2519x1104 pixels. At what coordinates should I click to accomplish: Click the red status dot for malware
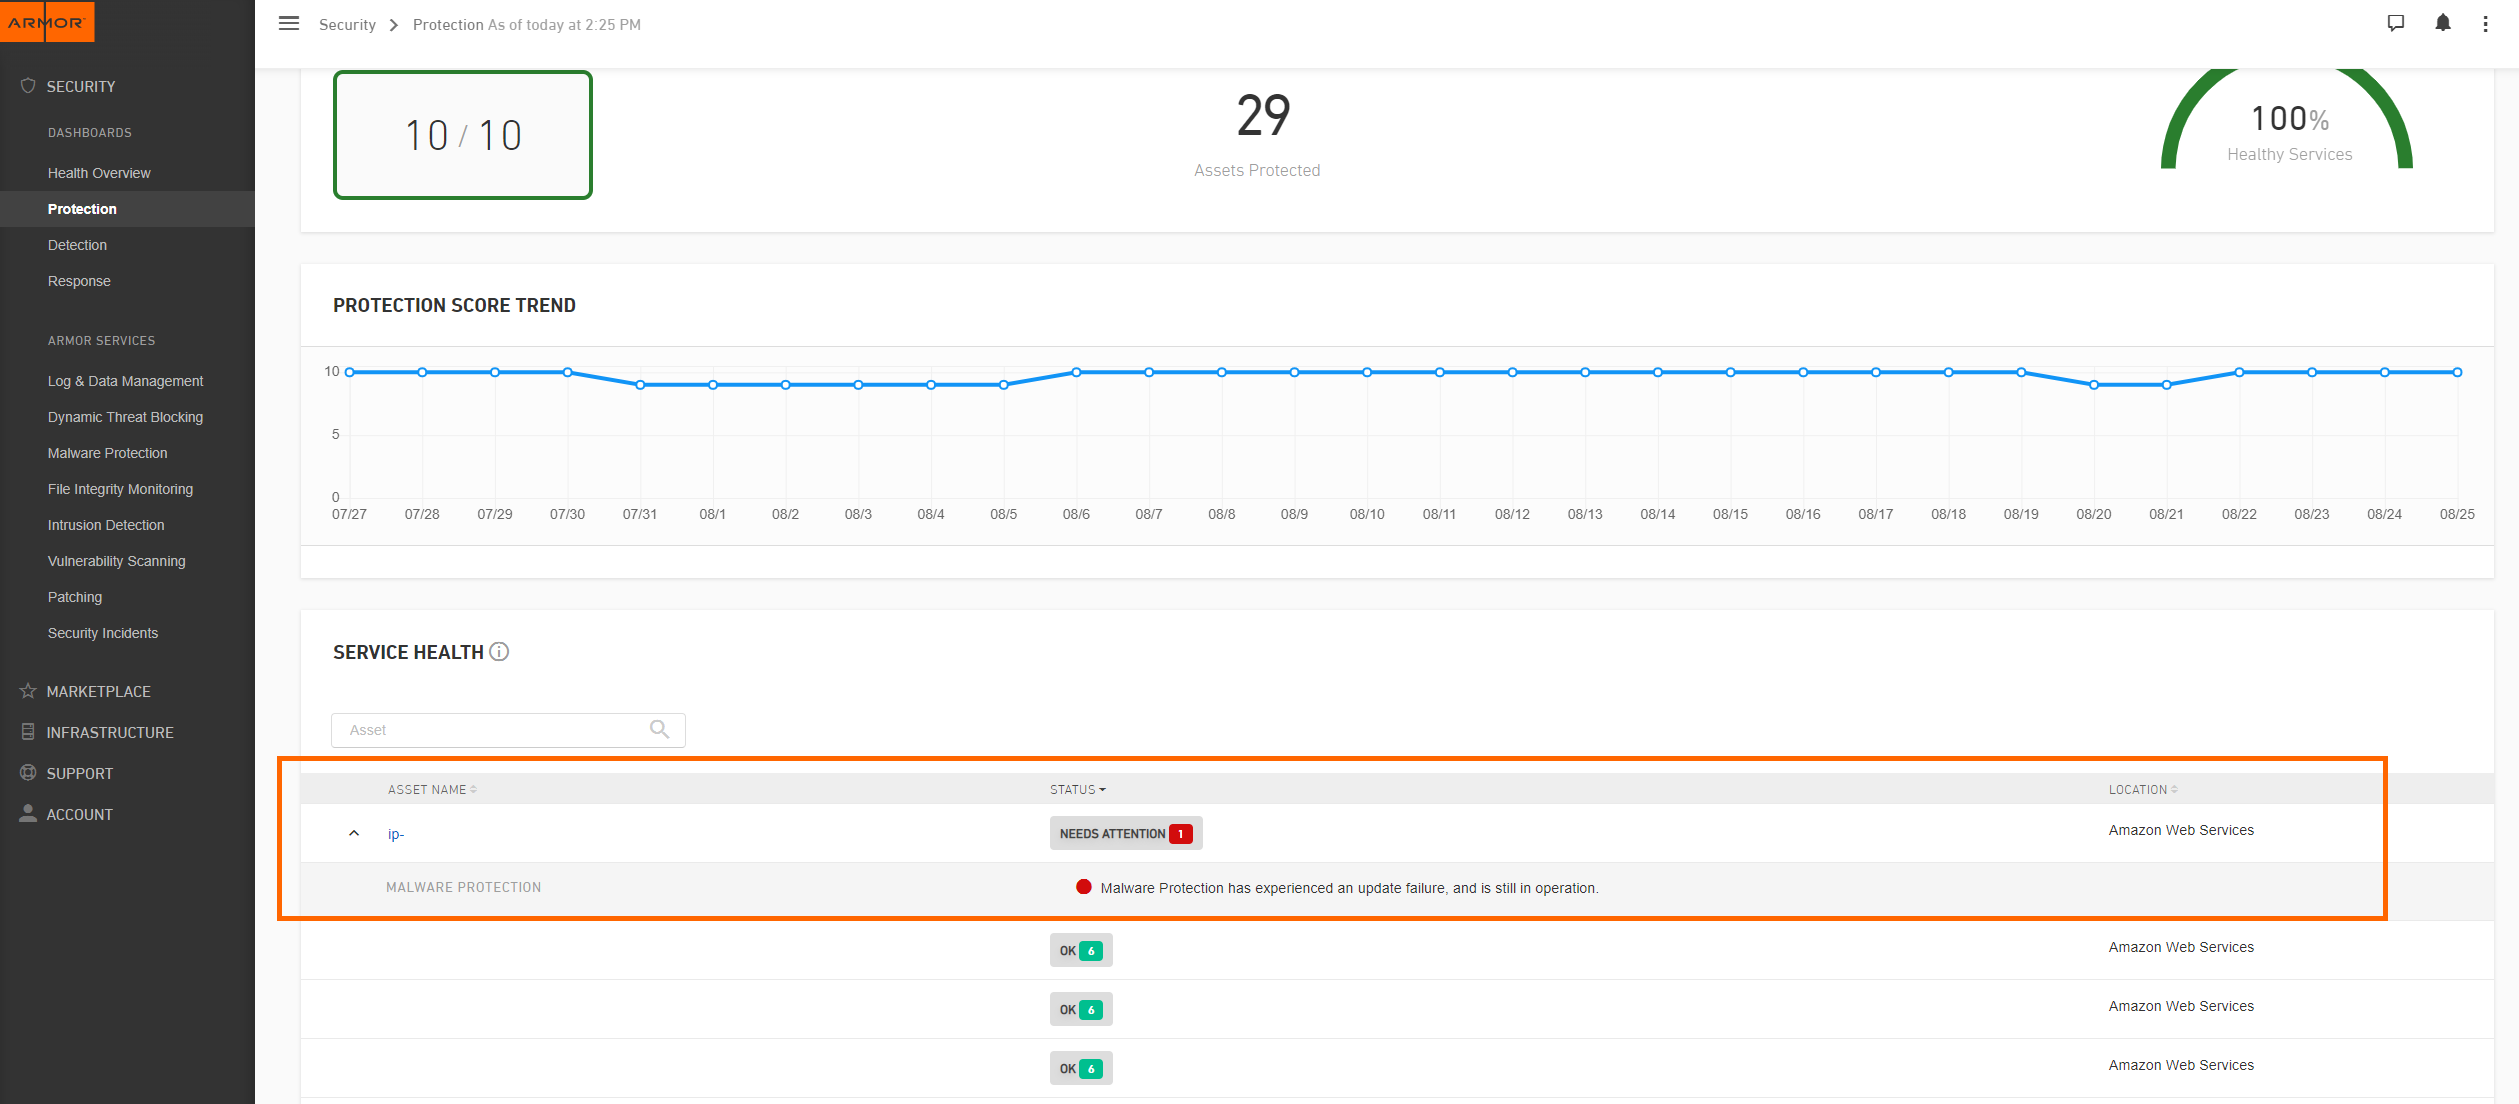1084,887
